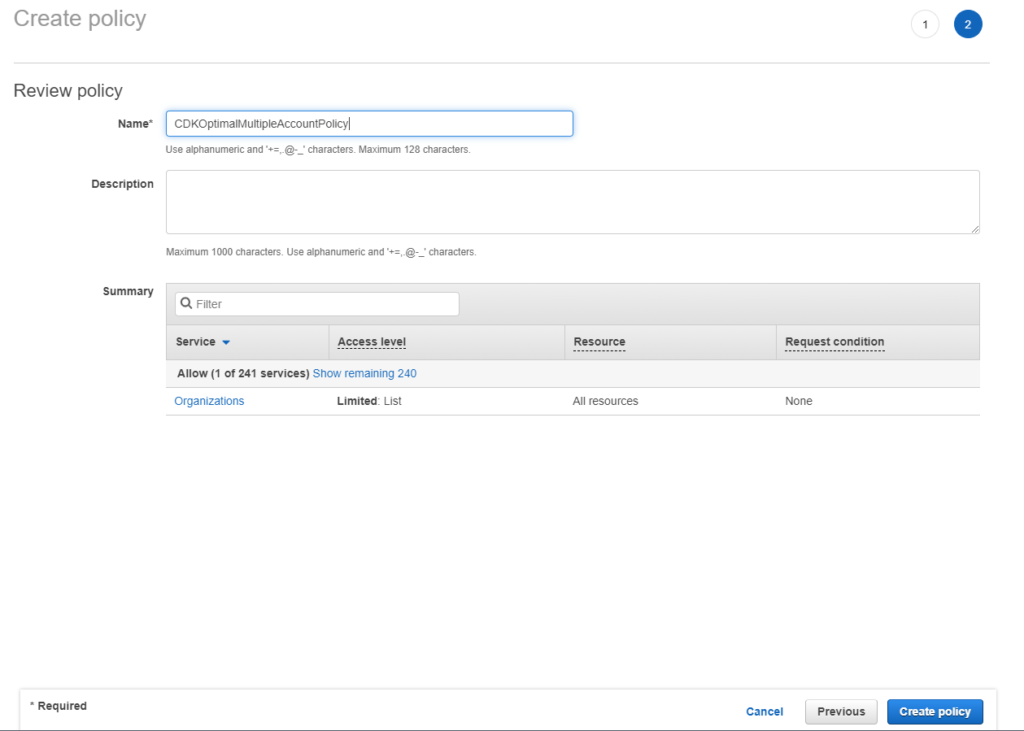Cancel the policy creation
This screenshot has height=731, width=1024.
click(x=764, y=711)
